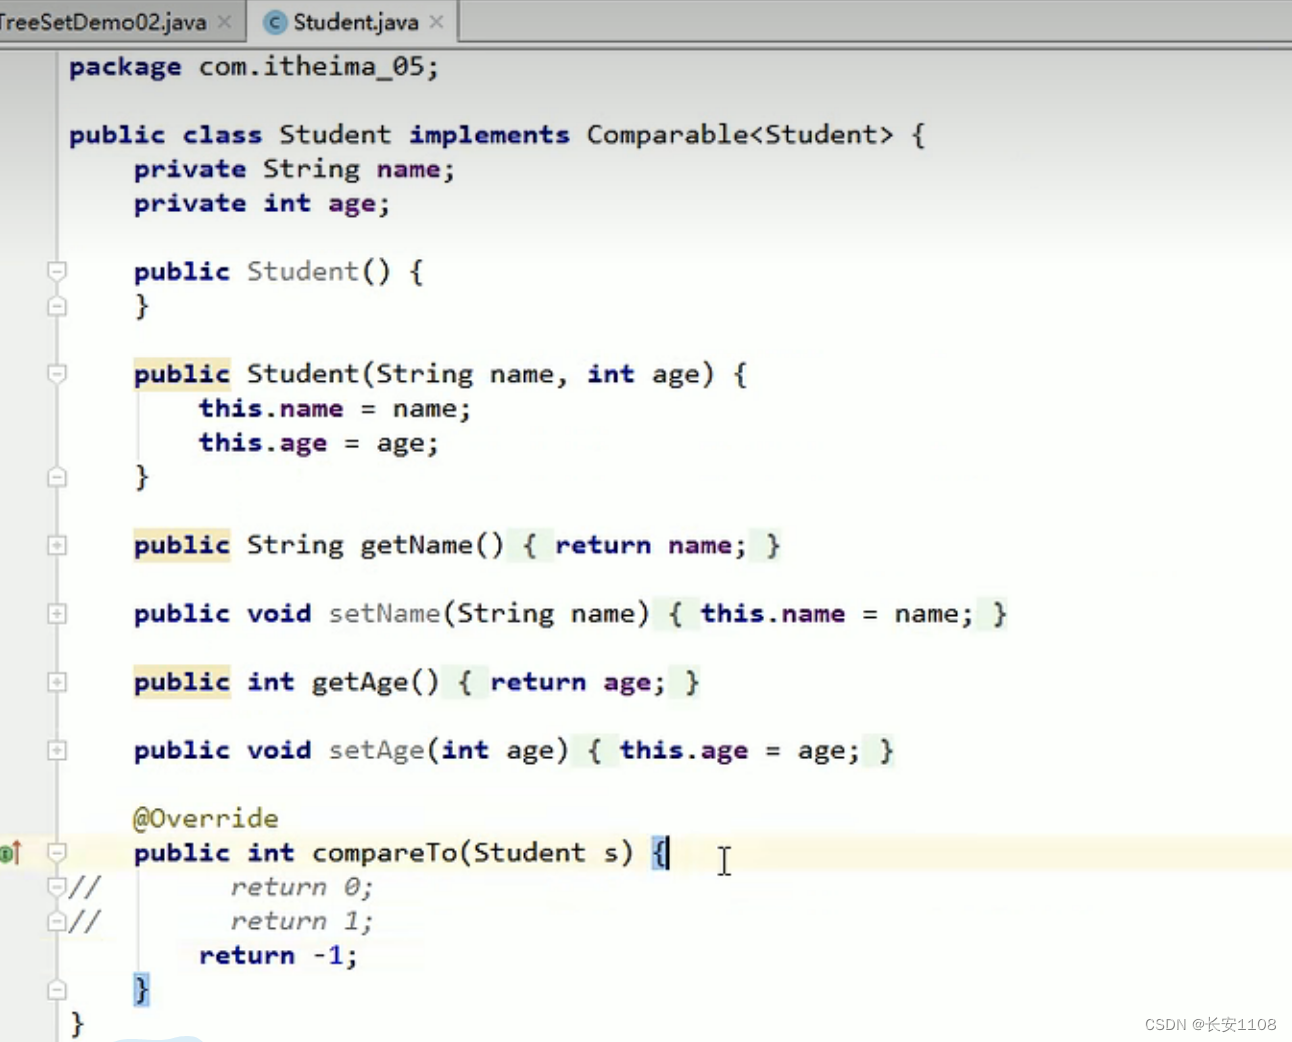Screen dimensions: 1292x1042
Task: Expand the getAge() method fold
Action: 57,682
